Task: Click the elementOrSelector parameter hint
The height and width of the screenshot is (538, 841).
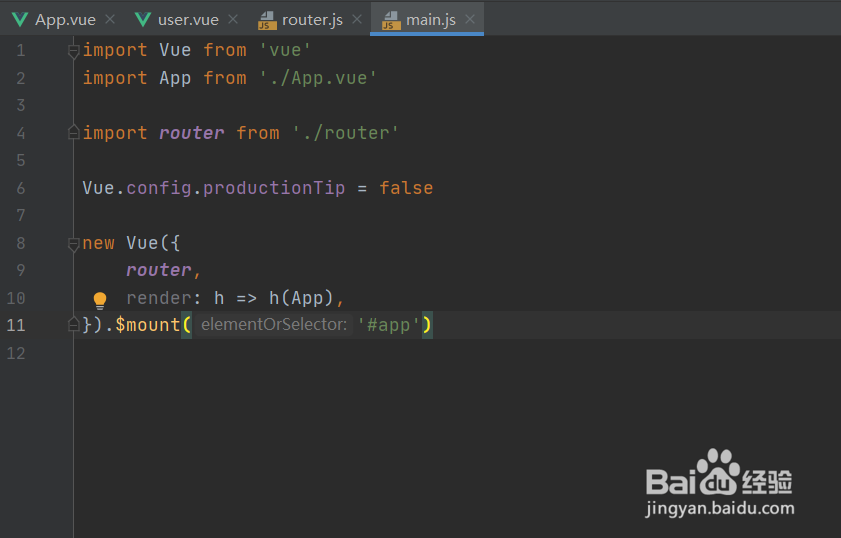Action: [274, 325]
